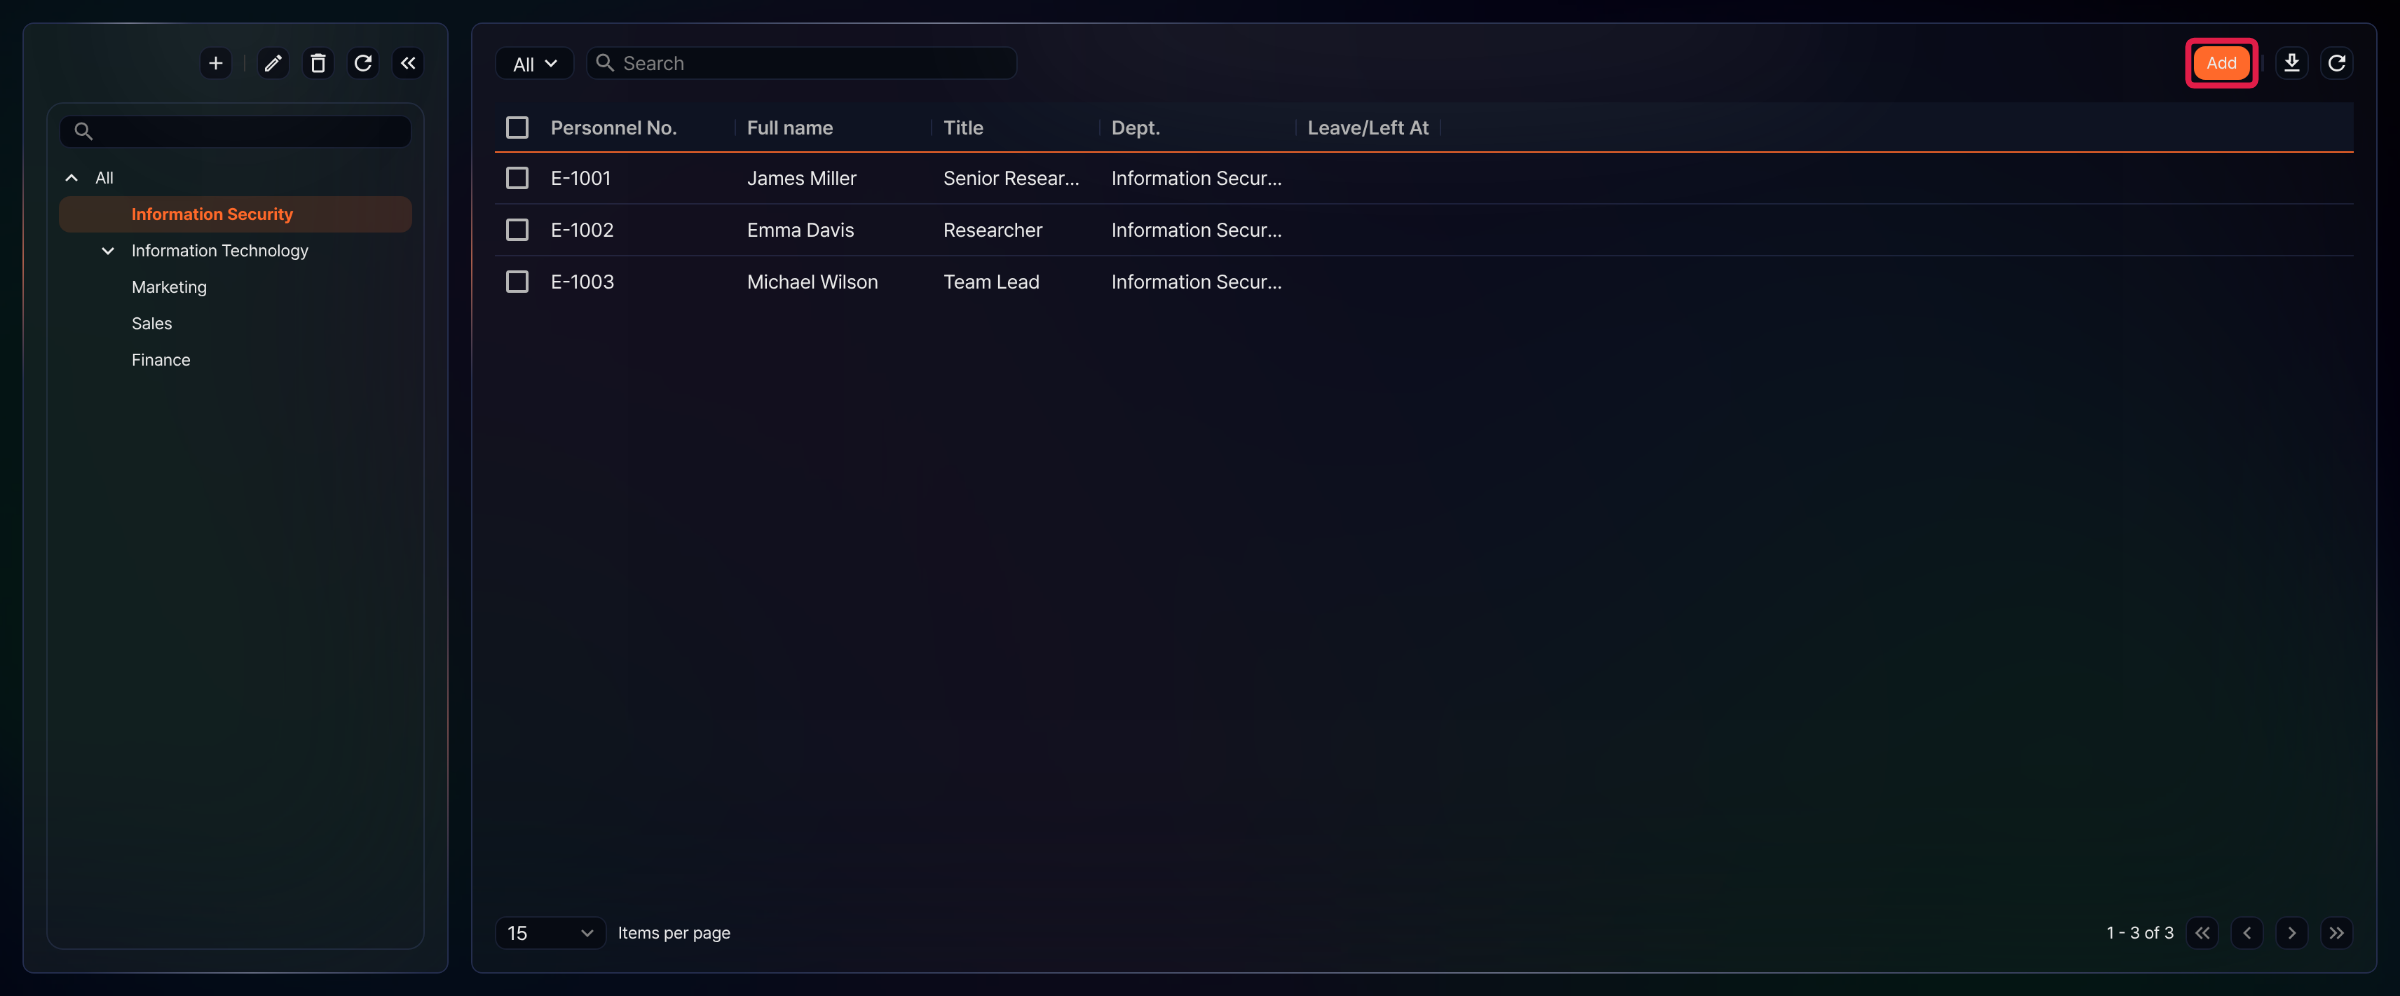Click the E-1002 personnel number
2400x996 pixels.
582,230
